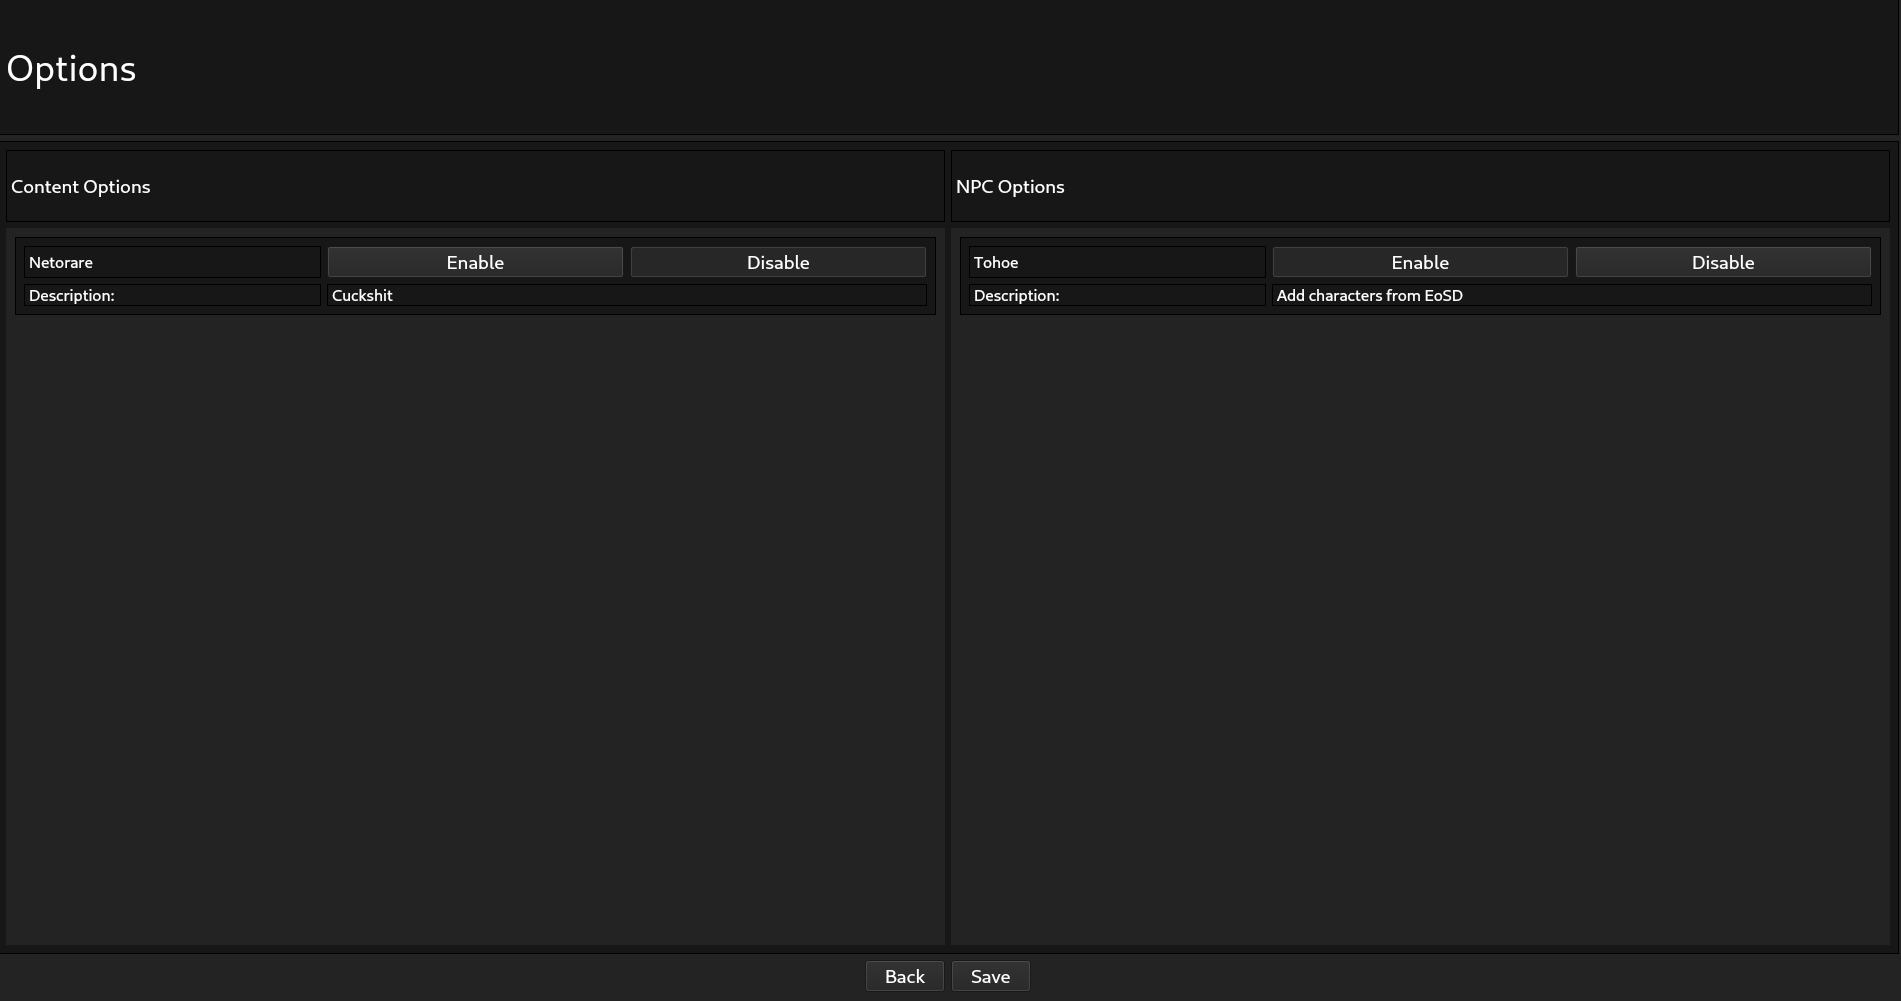The width and height of the screenshot is (1901, 1001).
Task: Select the Netorare option name field
Action: (x=172, y=262)
